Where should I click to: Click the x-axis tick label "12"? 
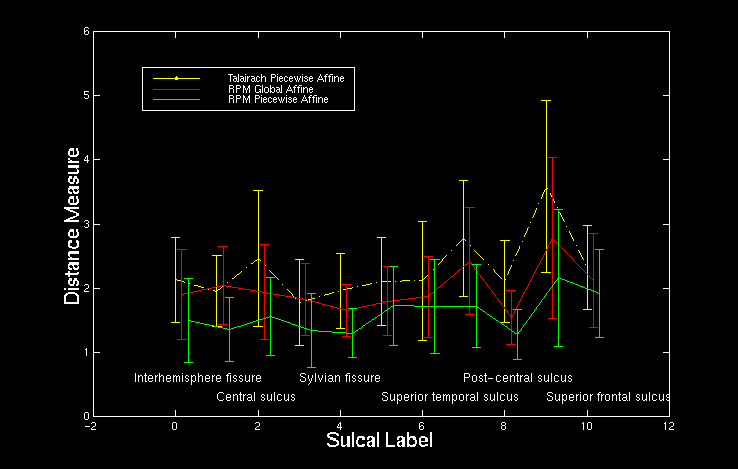pyautogui.click(x=668, y=426)
